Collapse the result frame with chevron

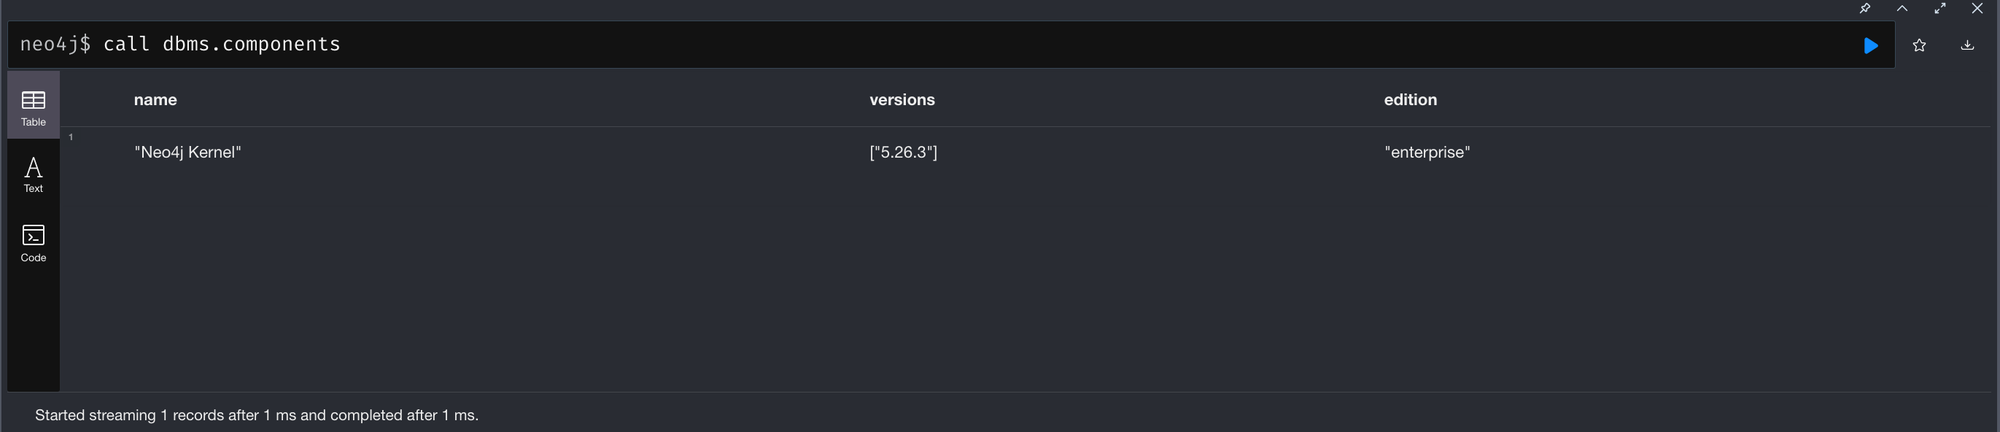[x=1902, y=8]
